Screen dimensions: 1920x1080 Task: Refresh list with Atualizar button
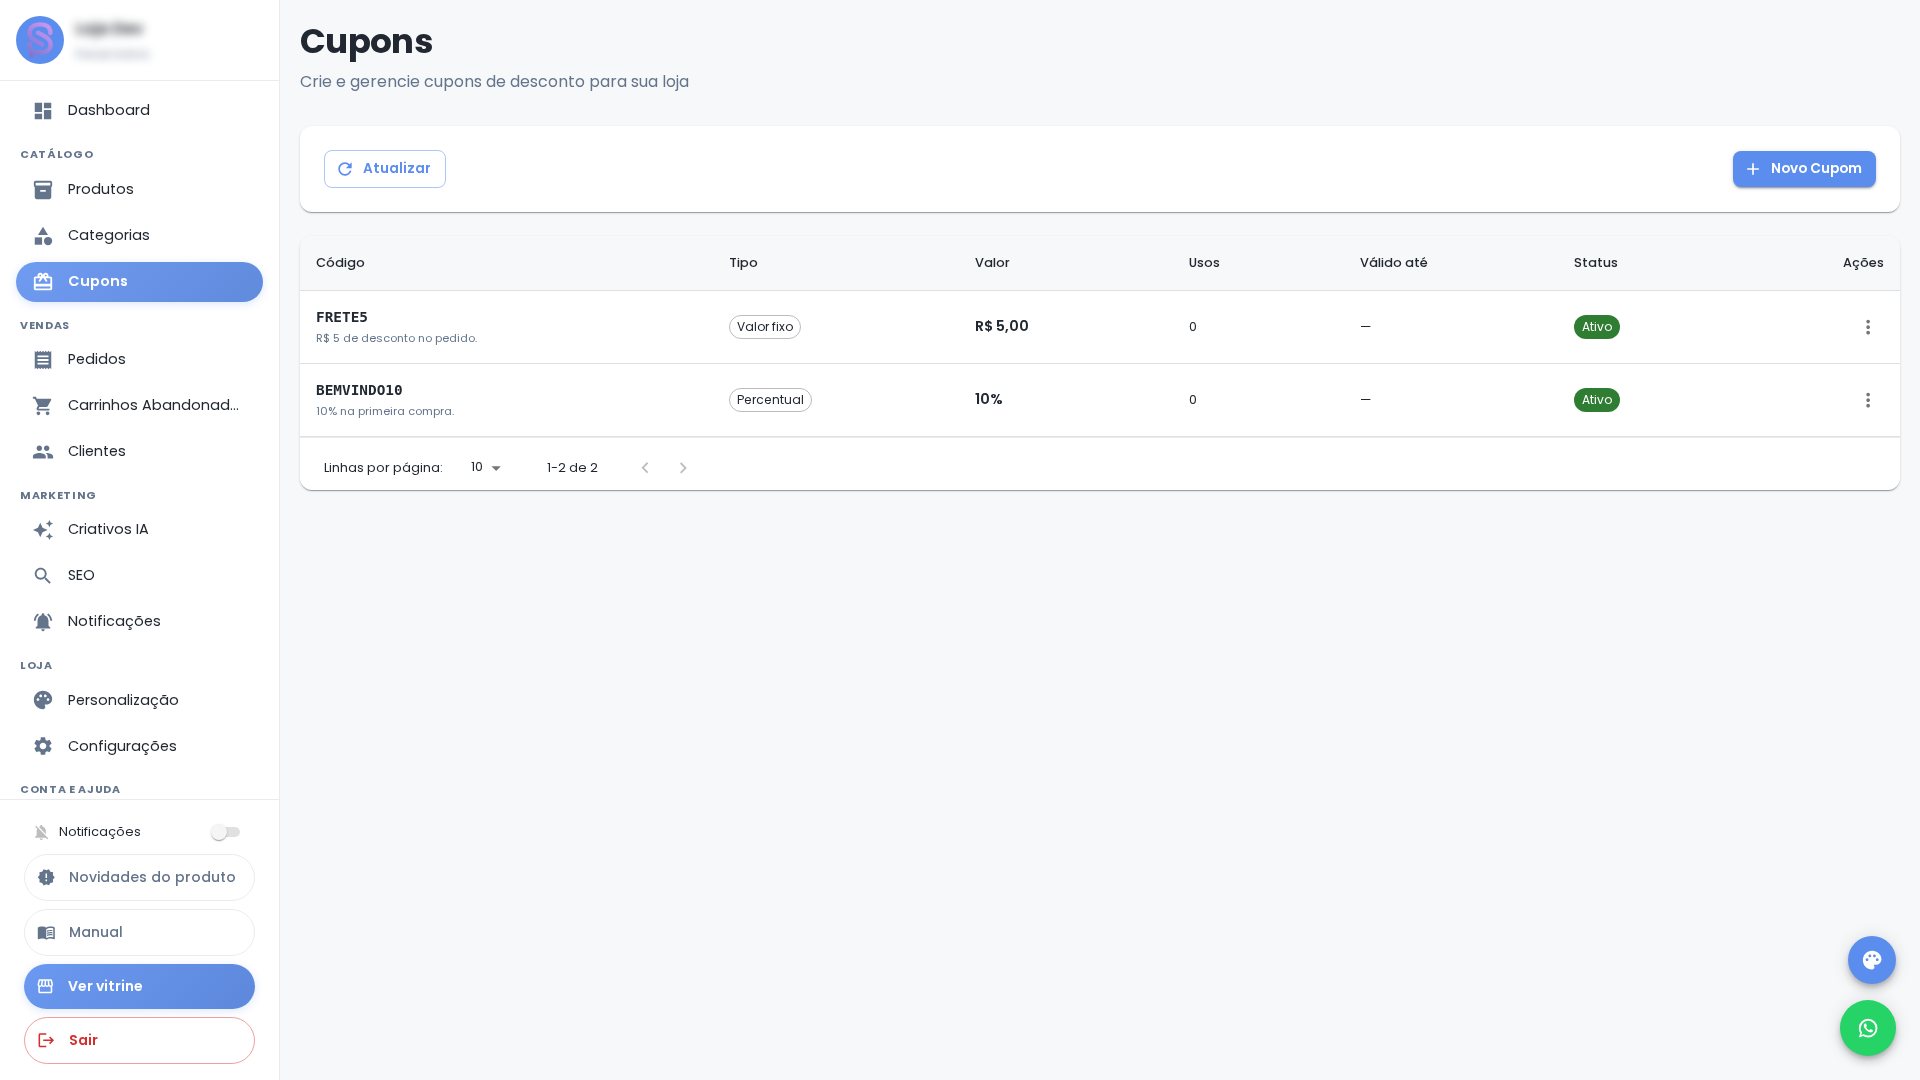click(385, 169)
